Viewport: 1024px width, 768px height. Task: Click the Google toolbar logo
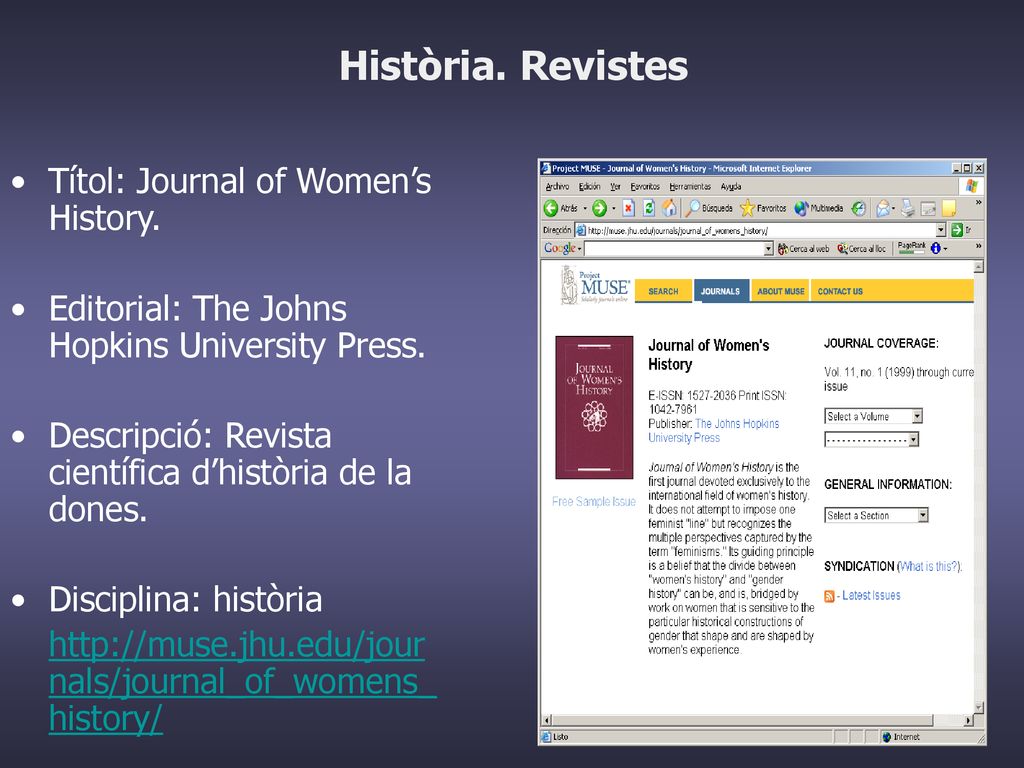pos(560,248)
